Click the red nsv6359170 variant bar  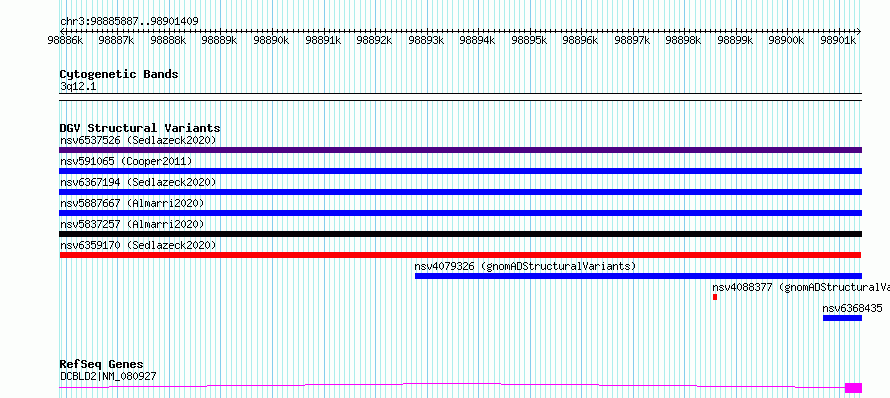coord(460,255)
